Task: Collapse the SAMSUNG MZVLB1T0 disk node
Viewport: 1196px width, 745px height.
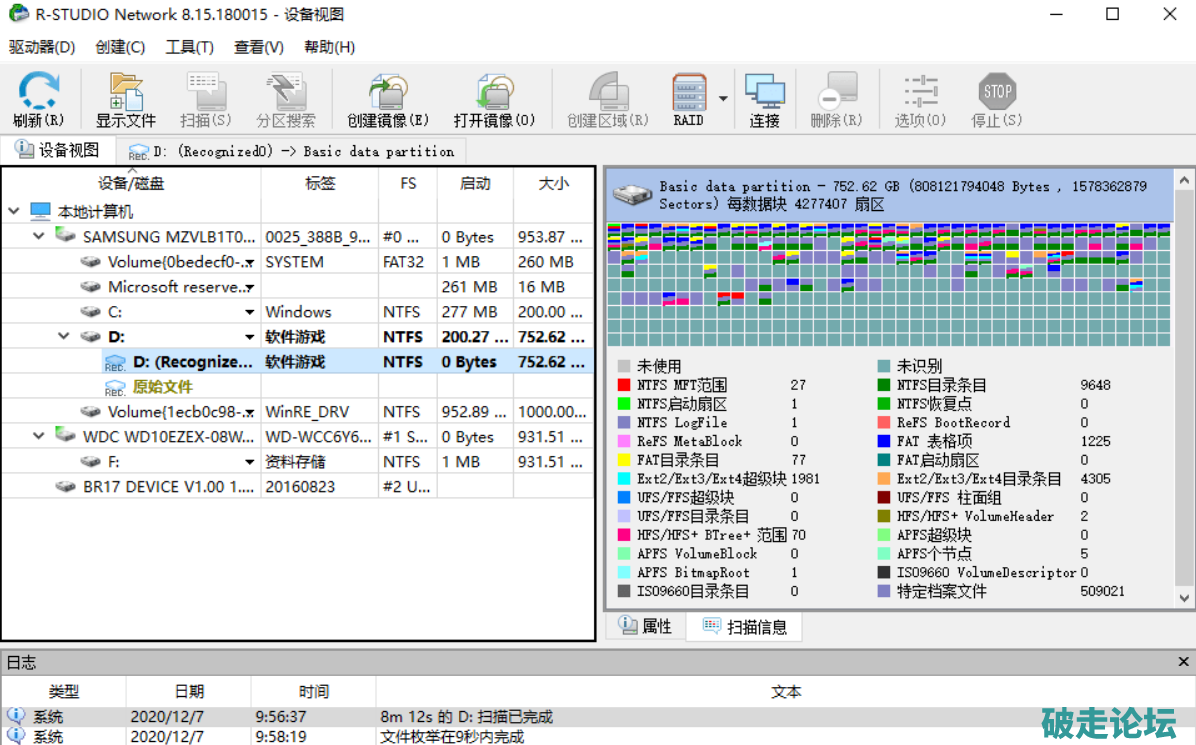Action: click(39, 237)
